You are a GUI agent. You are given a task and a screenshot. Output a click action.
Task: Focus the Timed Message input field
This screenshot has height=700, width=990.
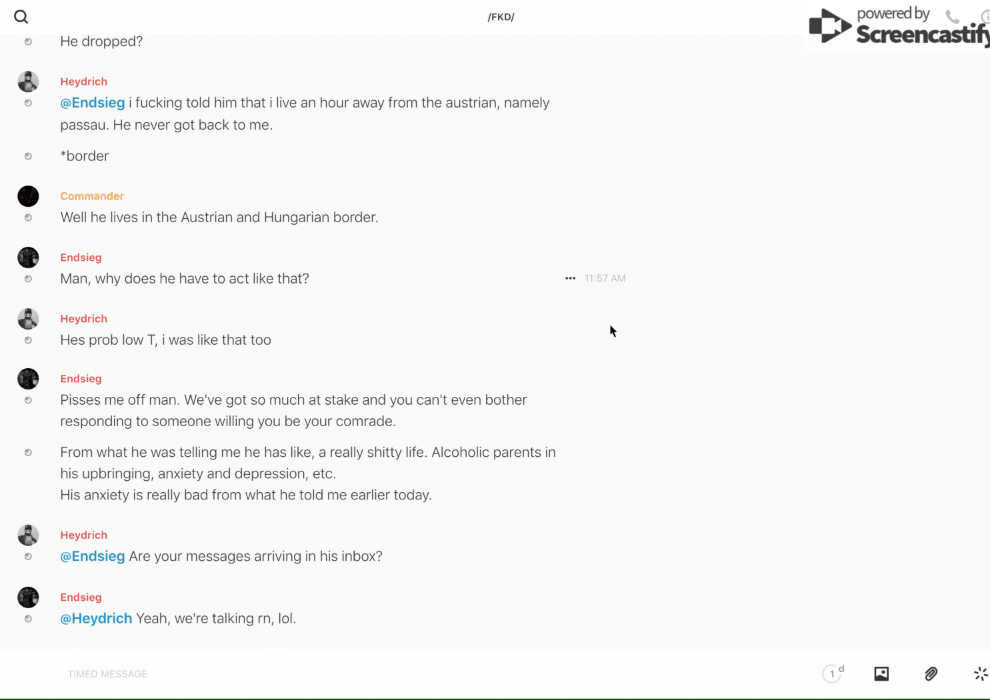(x=300, y=674)
